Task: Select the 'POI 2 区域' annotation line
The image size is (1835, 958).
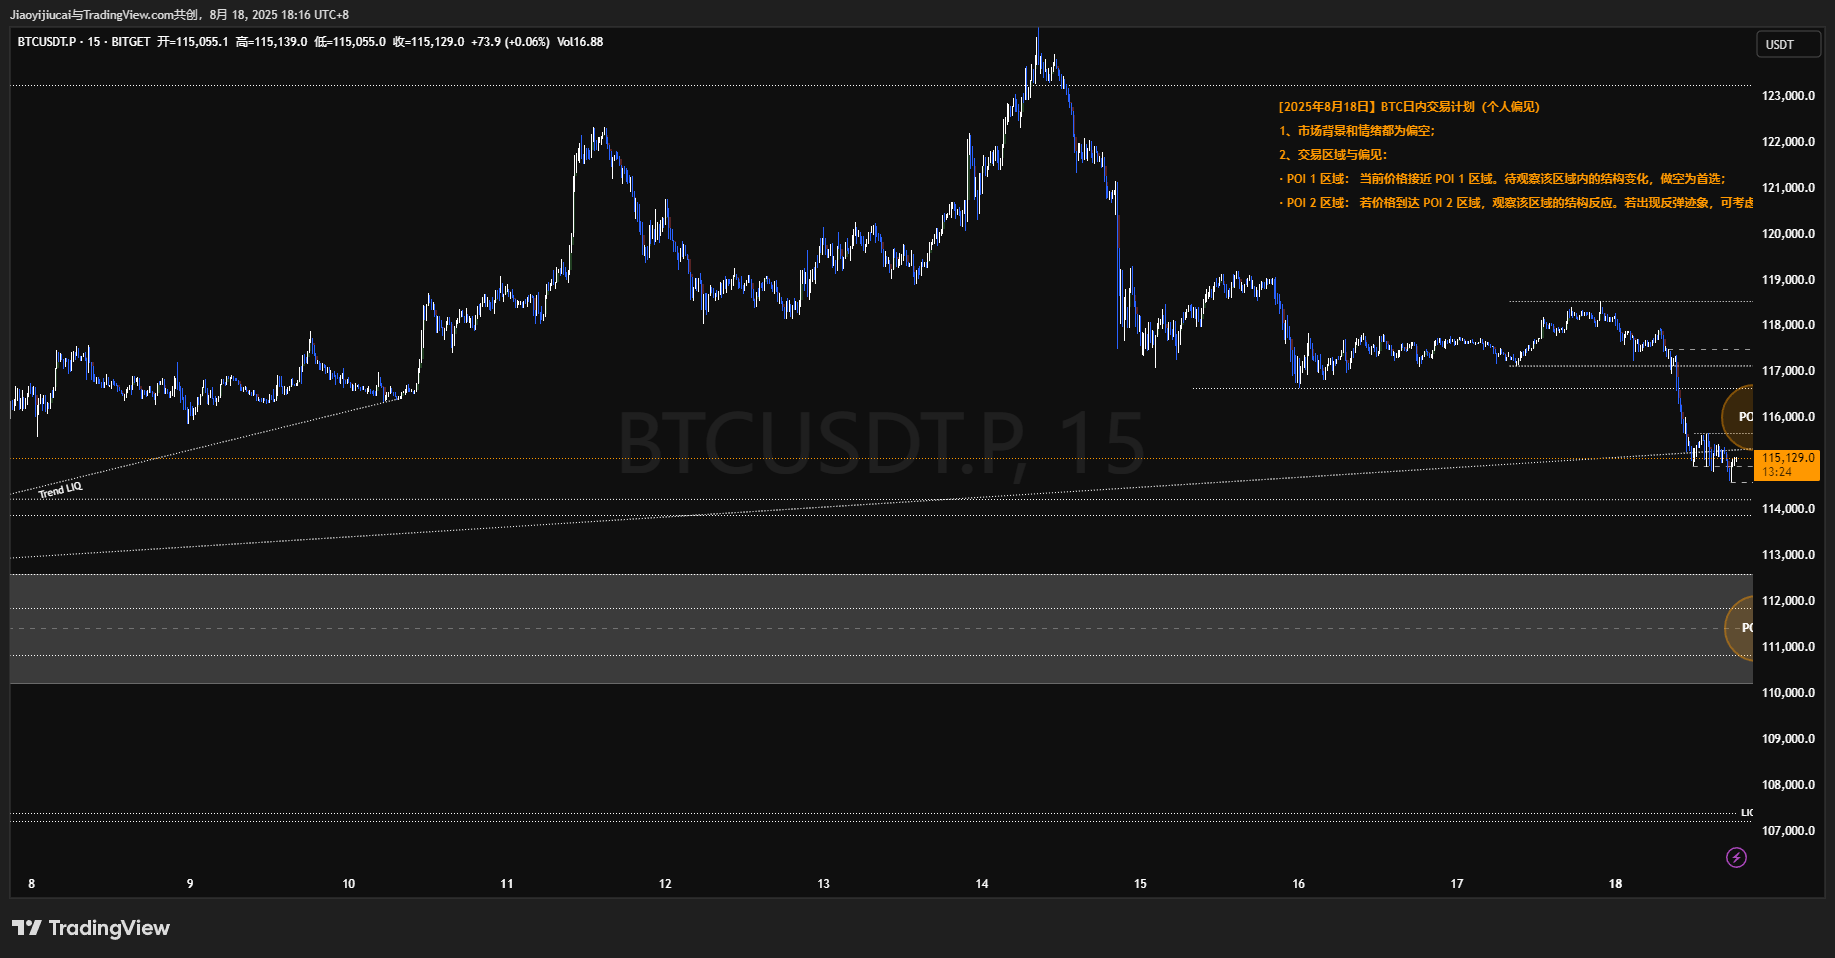Action: (x=1515, y=203)
